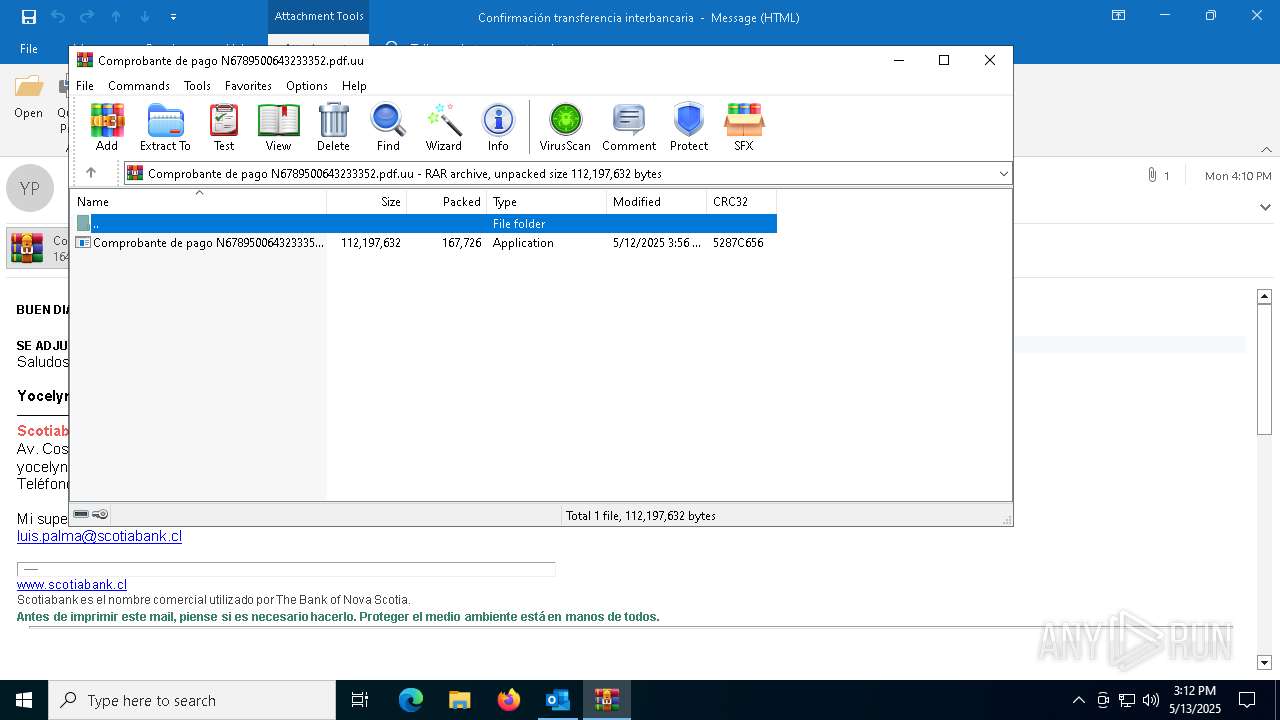
Task: Sort by Name column header
Action: click(198, 201)
